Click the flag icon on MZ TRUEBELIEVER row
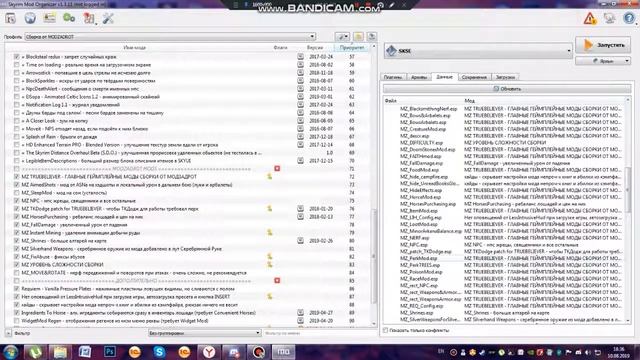 tap(269, 177)
